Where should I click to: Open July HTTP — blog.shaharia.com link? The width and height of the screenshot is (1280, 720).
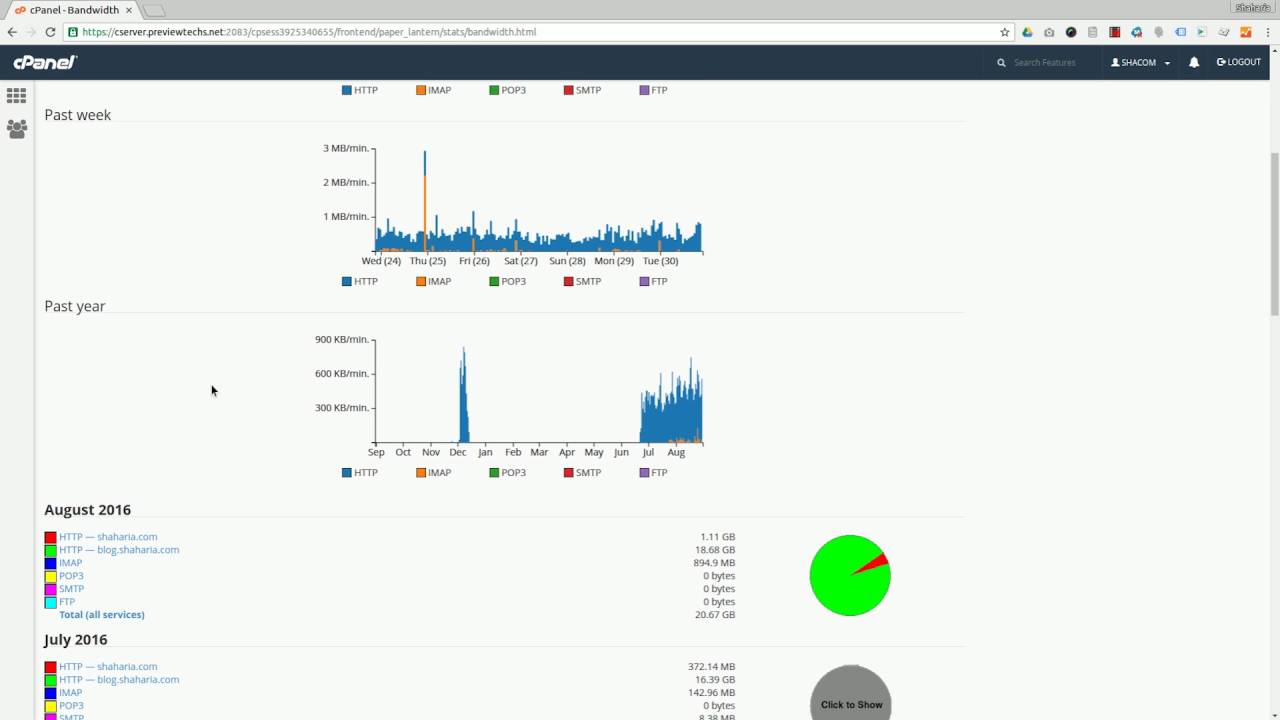[x=119, y=680]
